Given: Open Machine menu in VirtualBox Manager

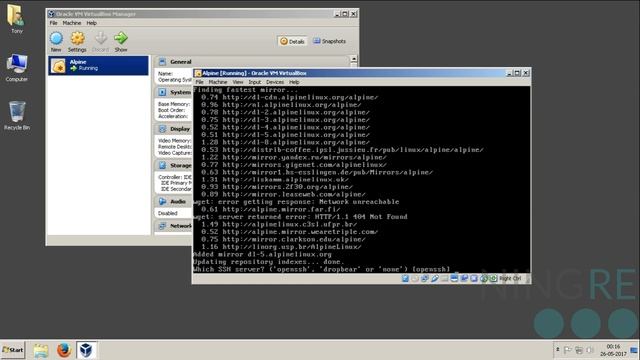Looking at the screenshot, I should (72, 23).
